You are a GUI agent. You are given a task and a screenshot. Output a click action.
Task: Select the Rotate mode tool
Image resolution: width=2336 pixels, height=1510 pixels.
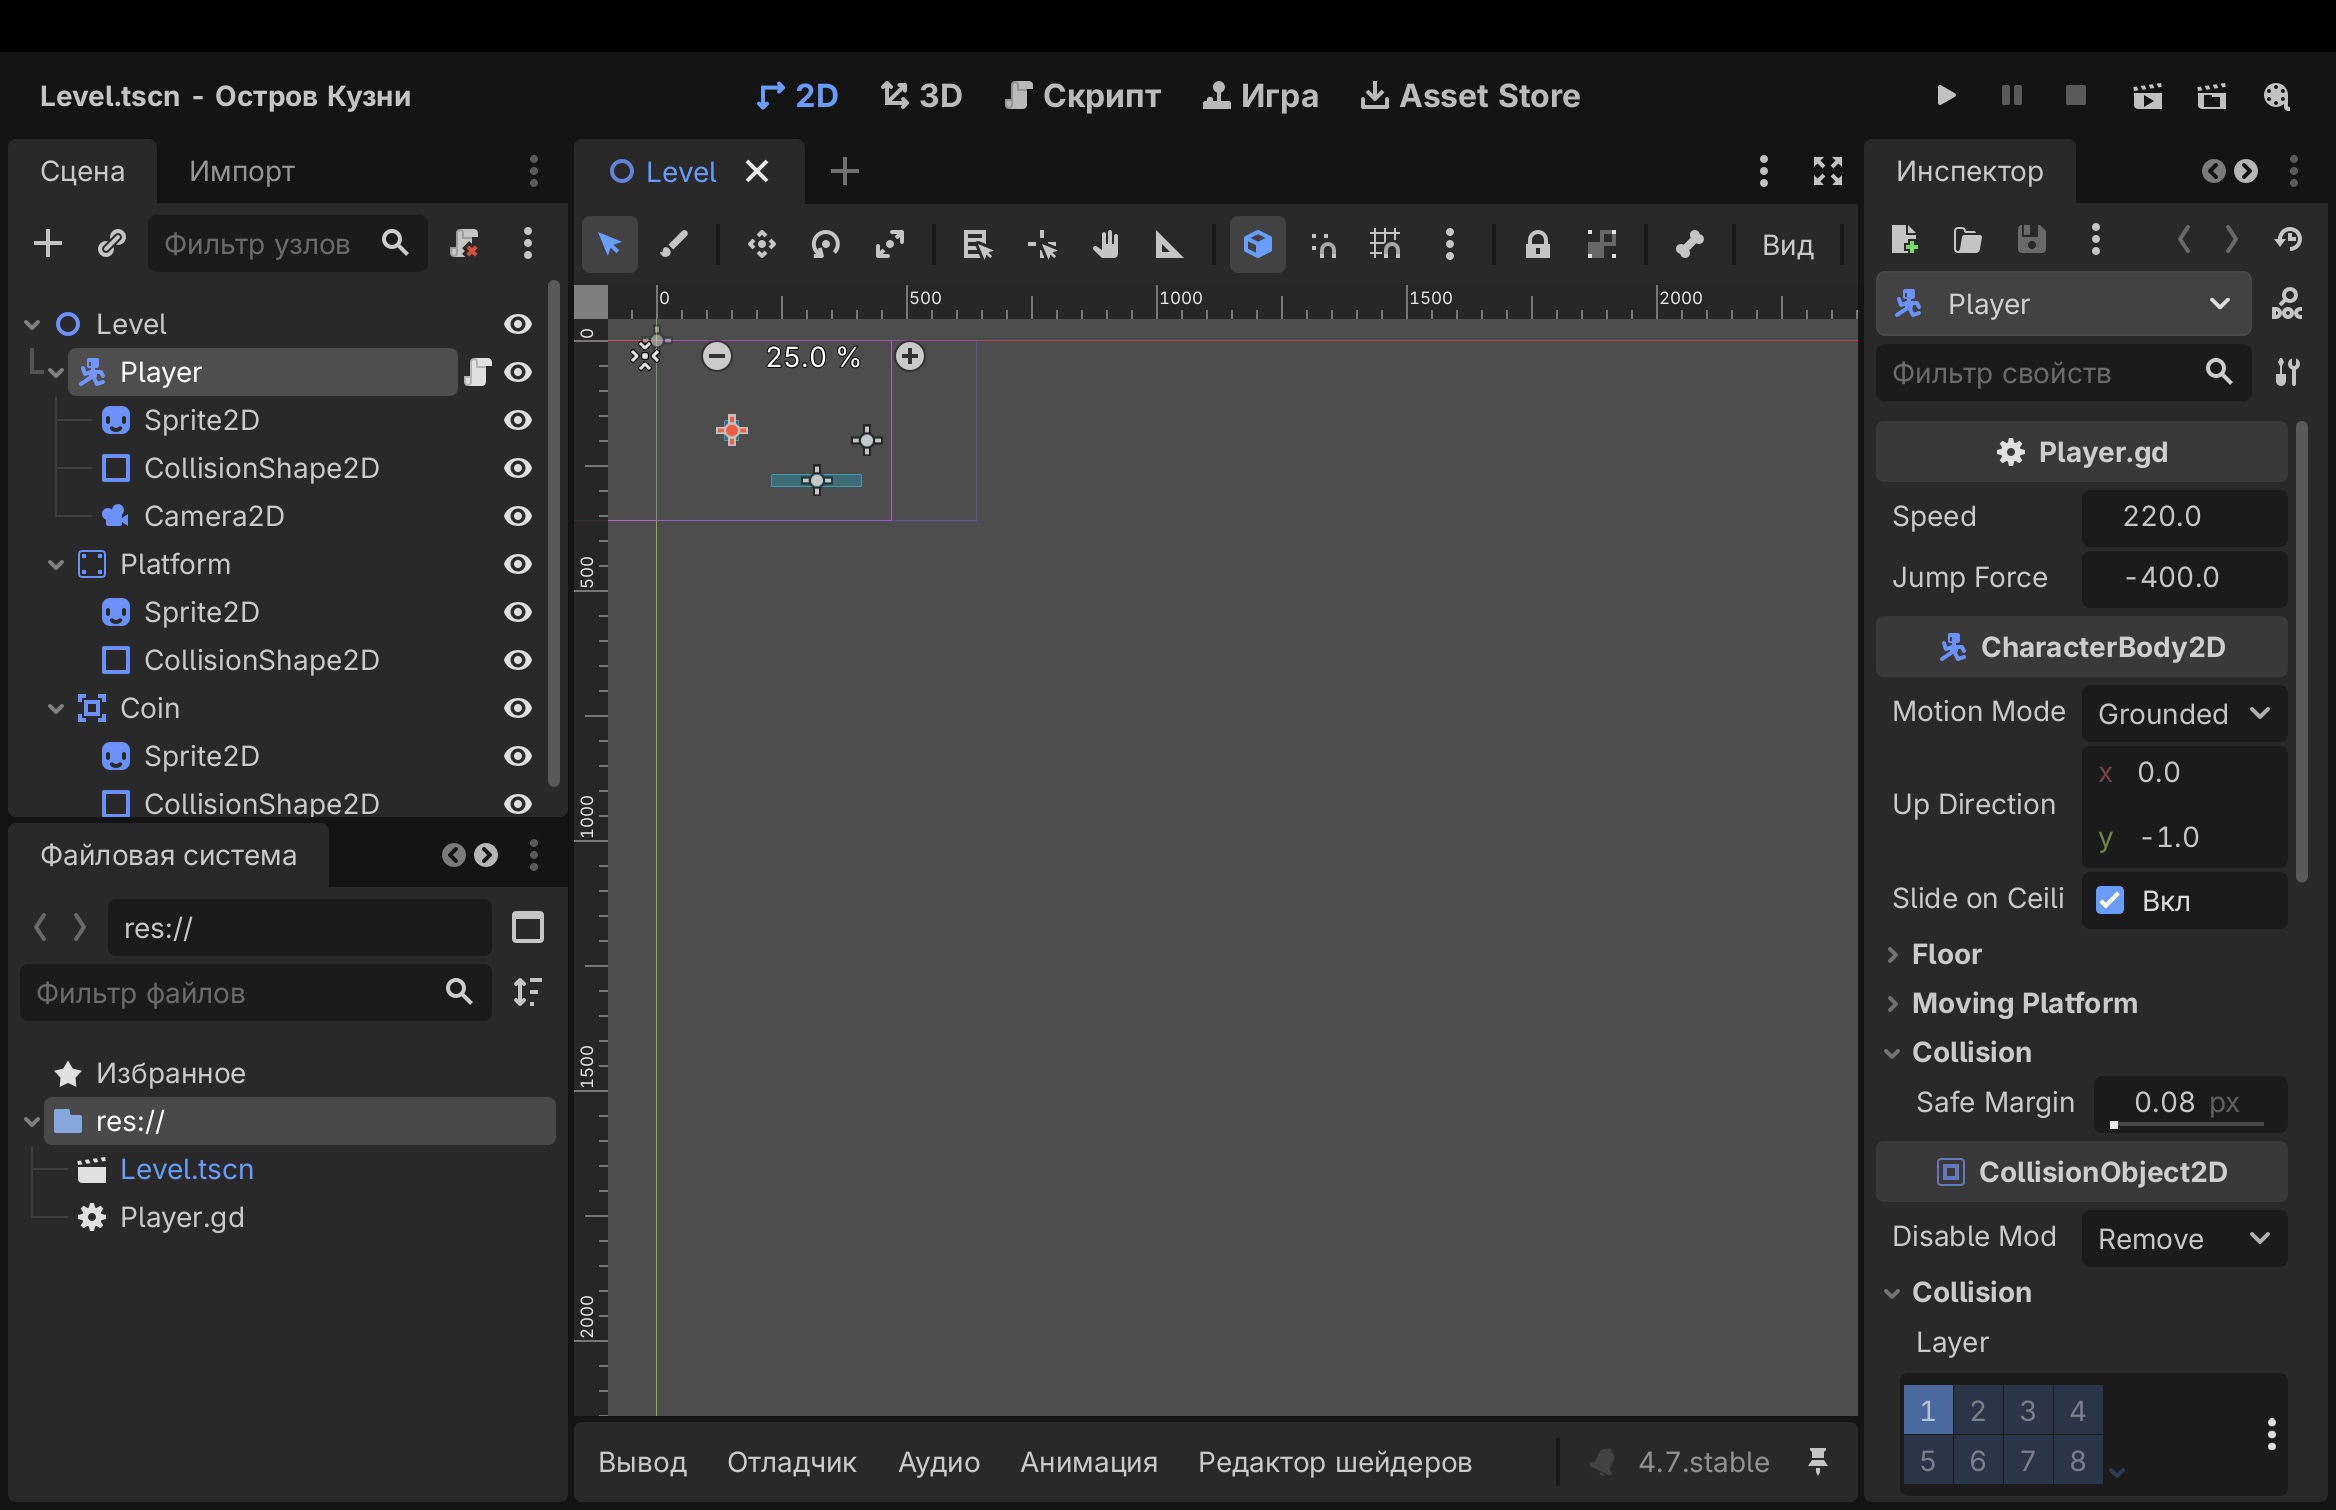[x=825, y=244]
